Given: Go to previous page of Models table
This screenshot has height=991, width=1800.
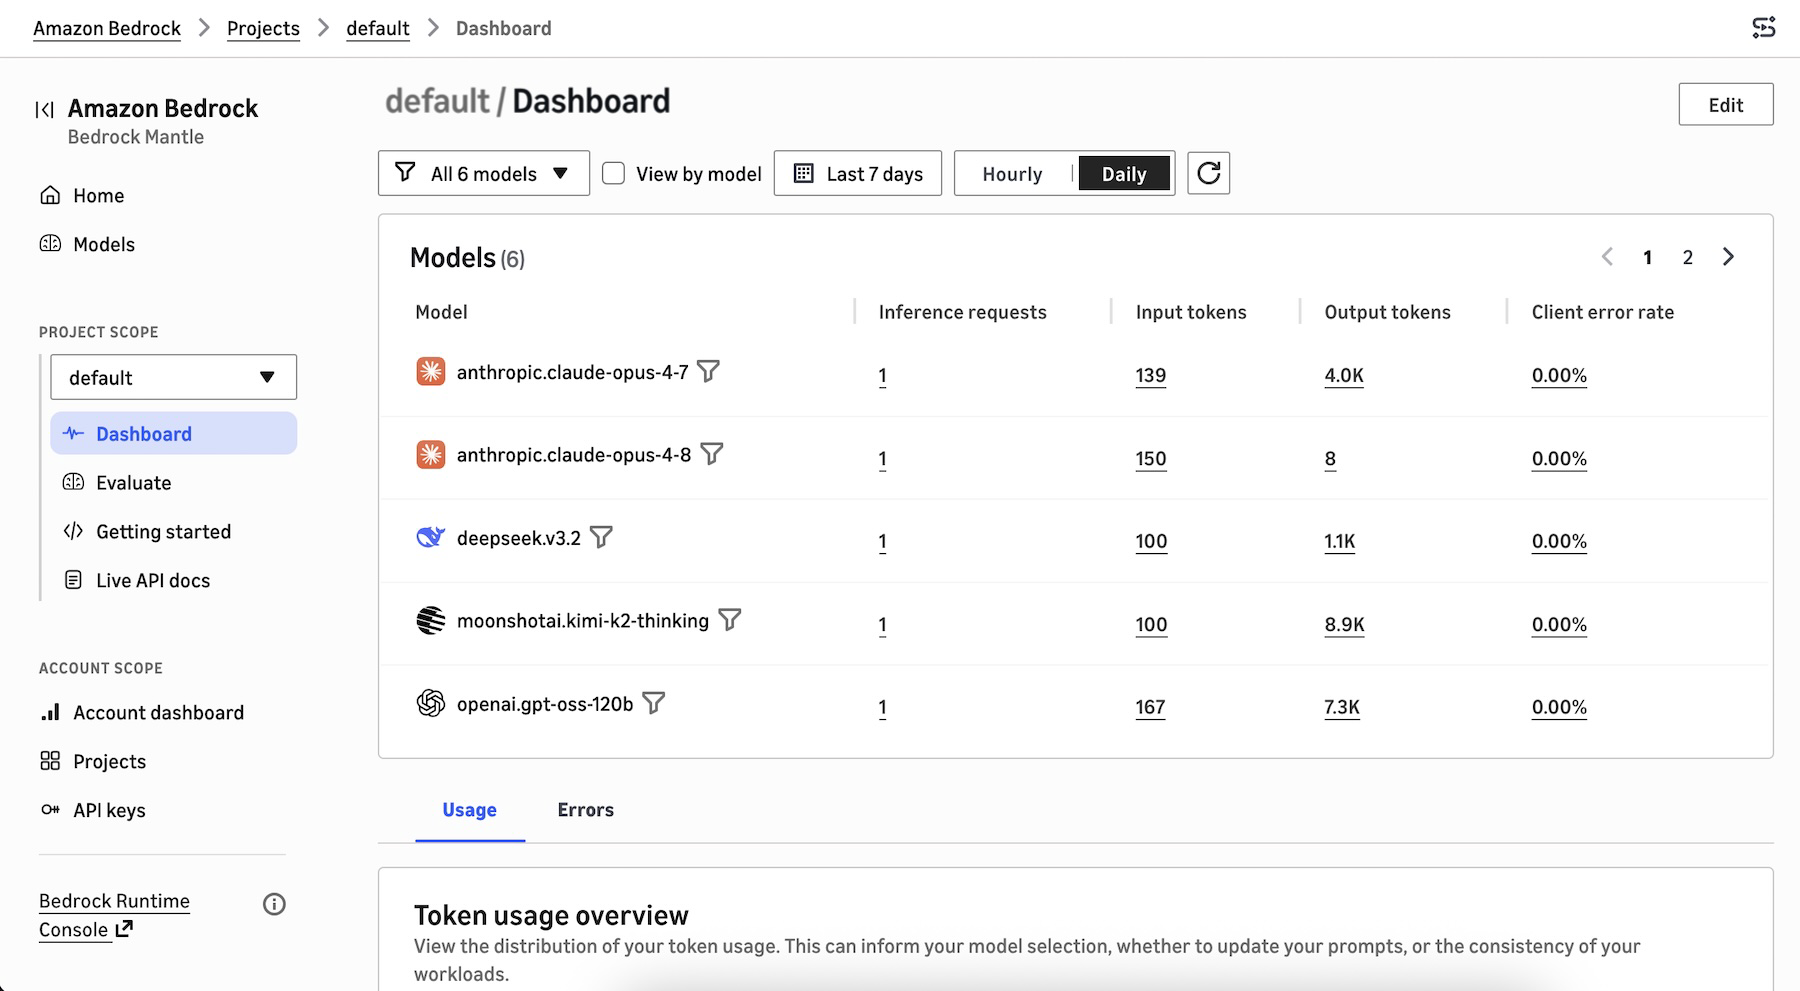Looking at the screenshot, I should [1607, 257].
